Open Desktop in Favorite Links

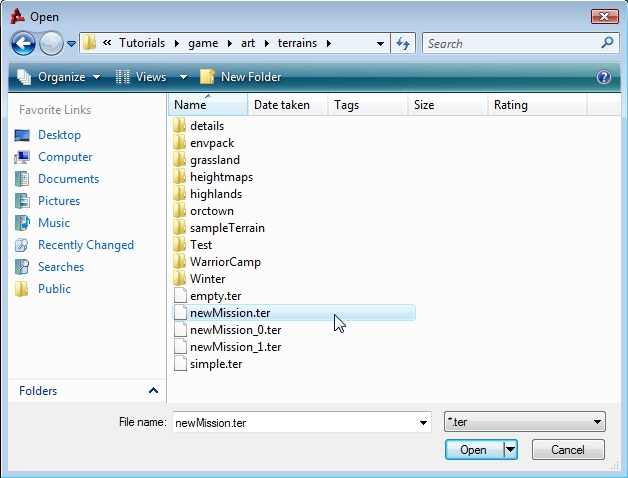coord(59,135)
